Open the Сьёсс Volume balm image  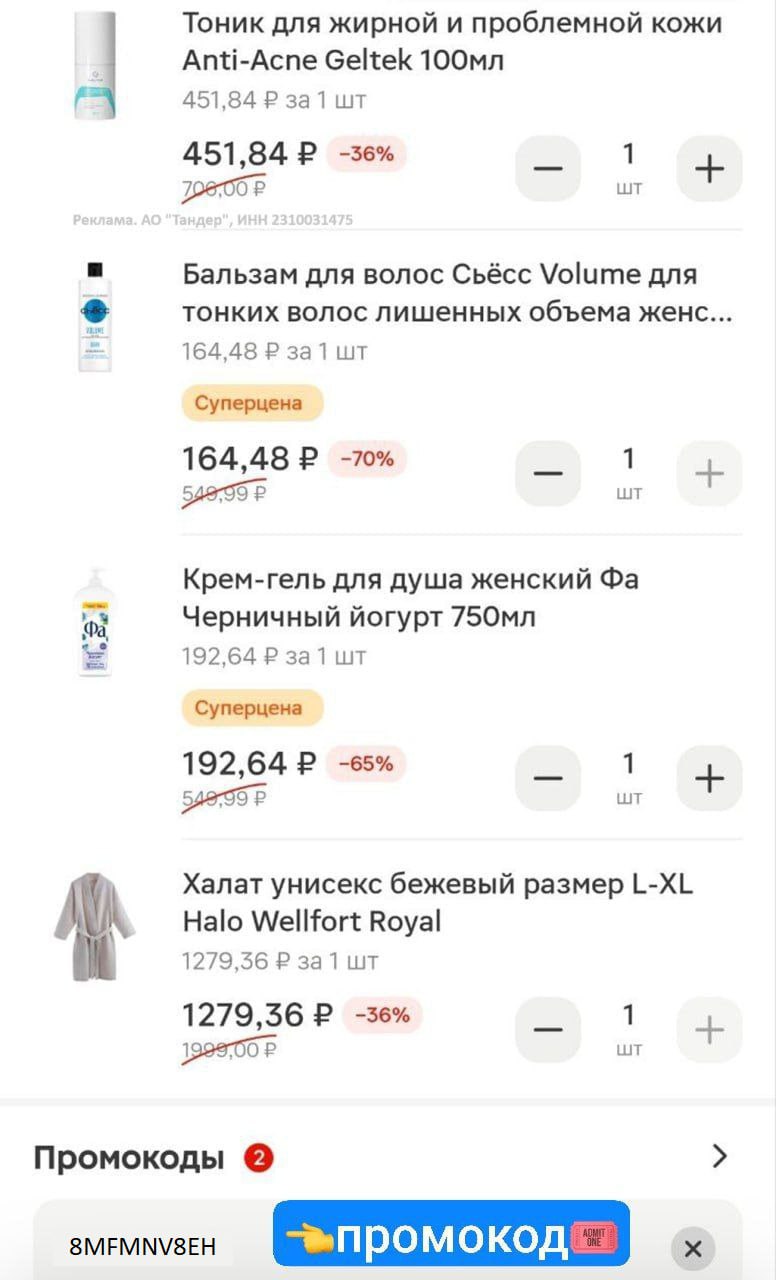[x=95, y=317]
